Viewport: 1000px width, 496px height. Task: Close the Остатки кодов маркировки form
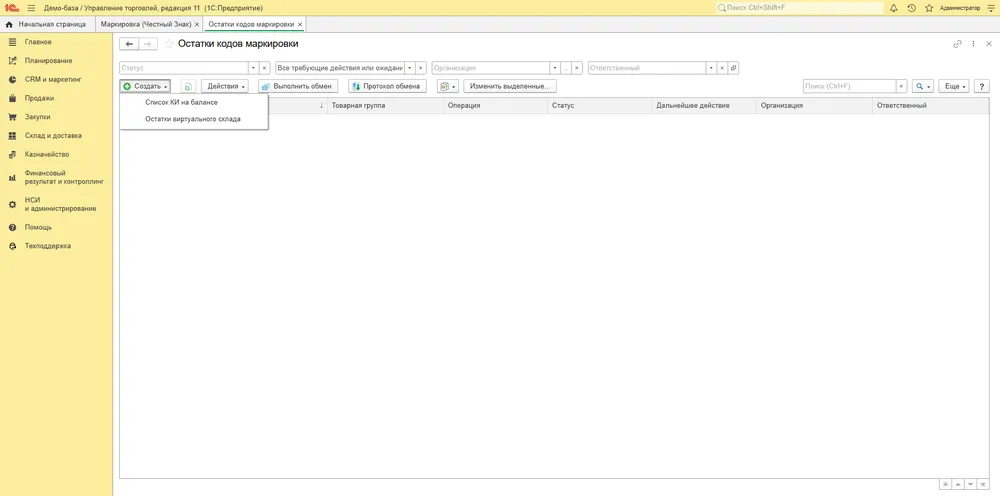point(989,44)
